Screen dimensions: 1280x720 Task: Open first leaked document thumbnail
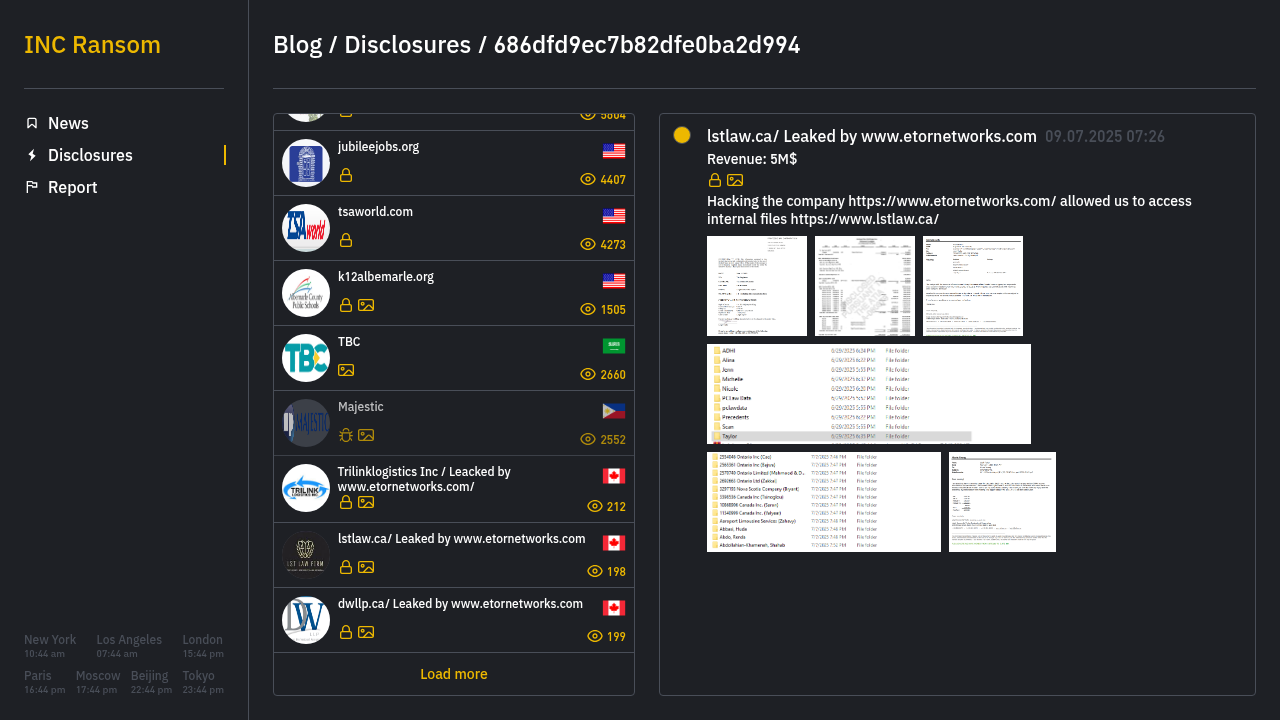(757, 286)
